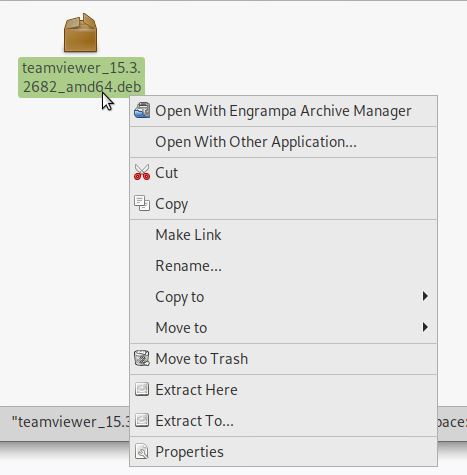Open Move to menu entry

(x=283, y=328)
